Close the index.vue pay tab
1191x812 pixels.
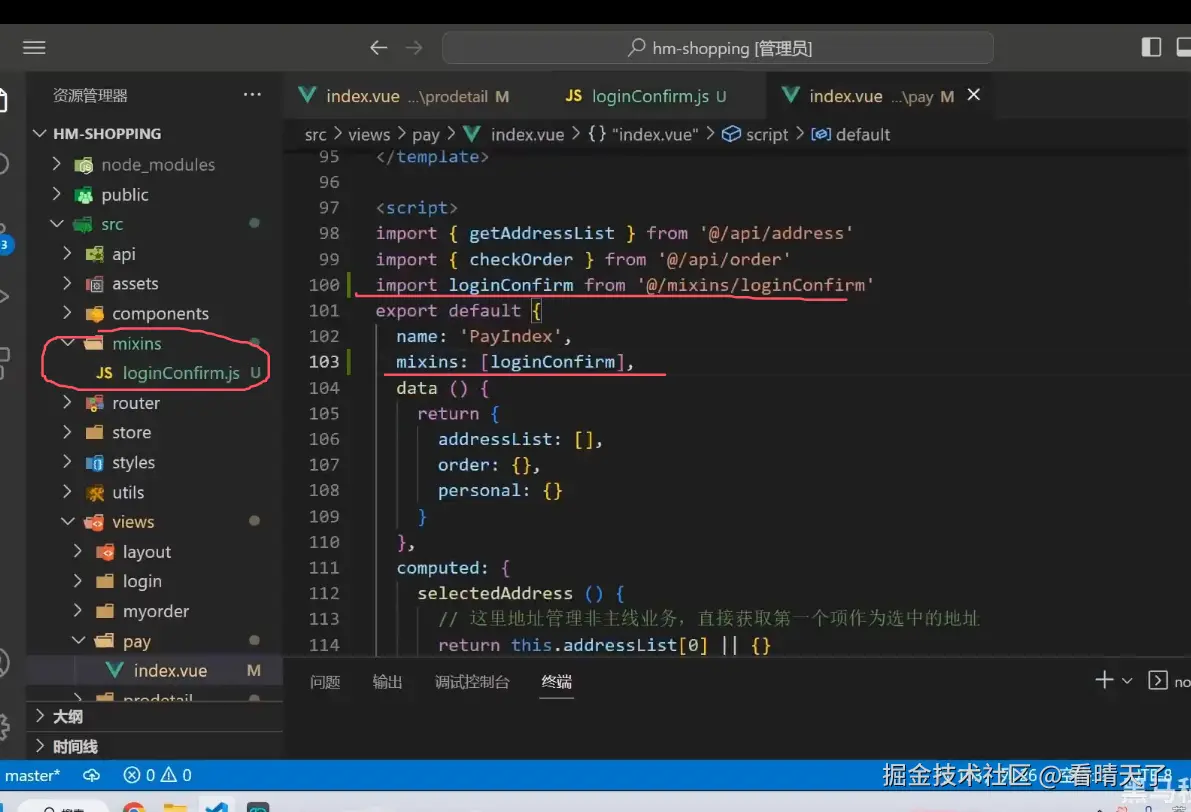tap(974, 95)
